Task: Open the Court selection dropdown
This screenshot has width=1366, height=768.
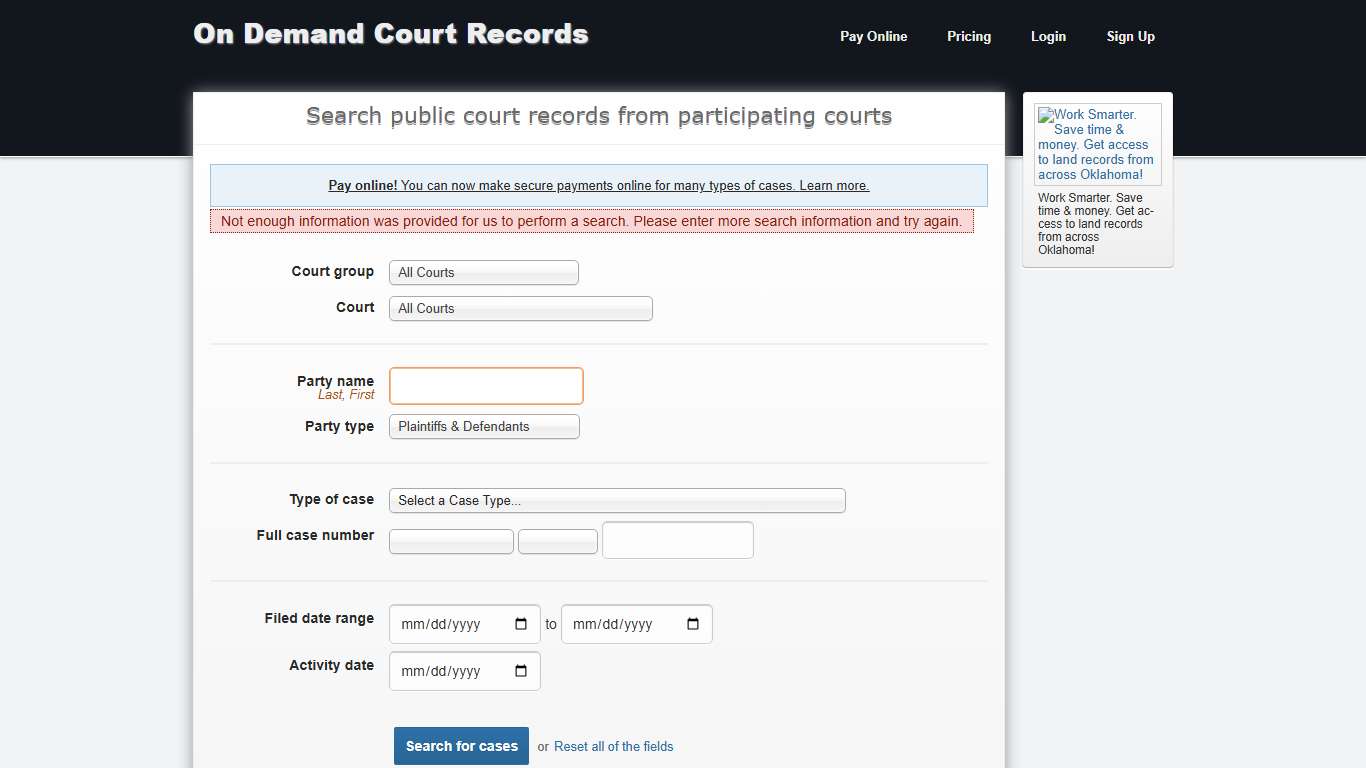Action: point(520,308)
